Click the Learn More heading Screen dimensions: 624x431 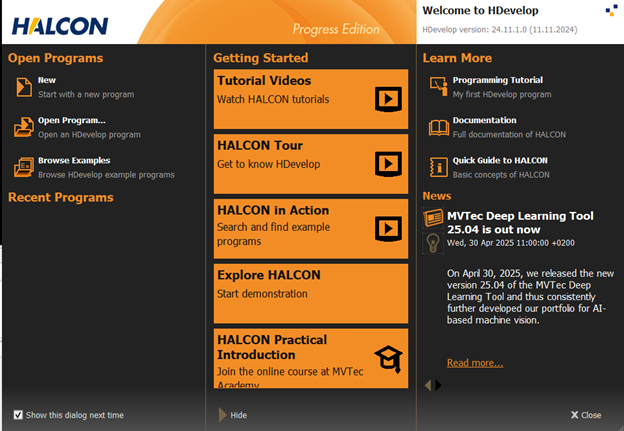point(457,58)
